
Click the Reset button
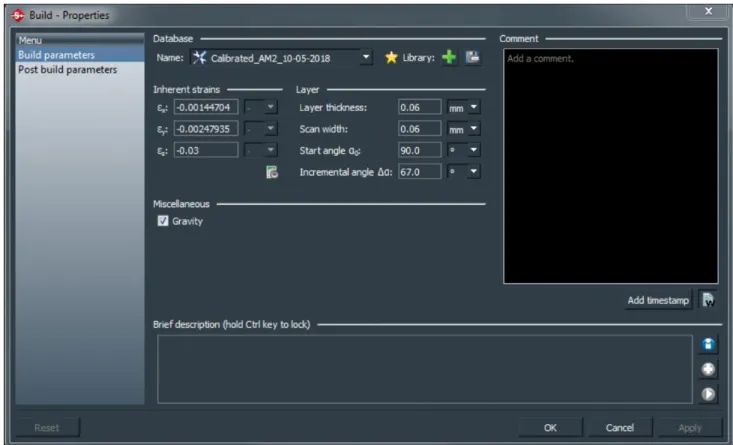(47, 427)
